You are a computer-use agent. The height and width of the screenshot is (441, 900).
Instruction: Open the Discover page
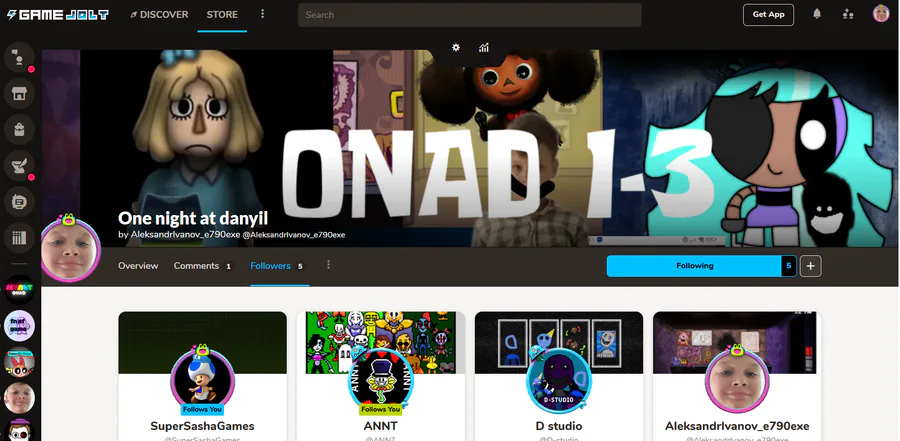coord(159,15)
